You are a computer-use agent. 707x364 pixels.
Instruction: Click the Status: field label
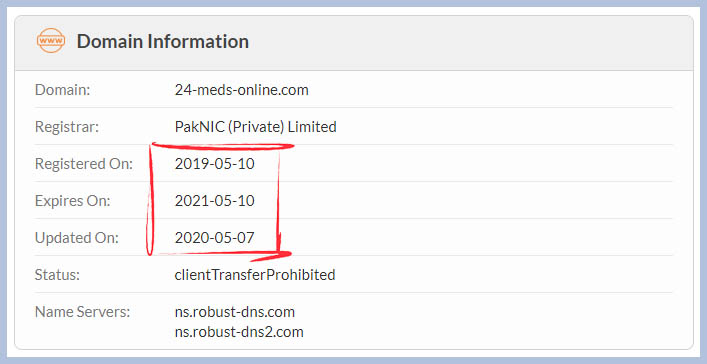57,275
